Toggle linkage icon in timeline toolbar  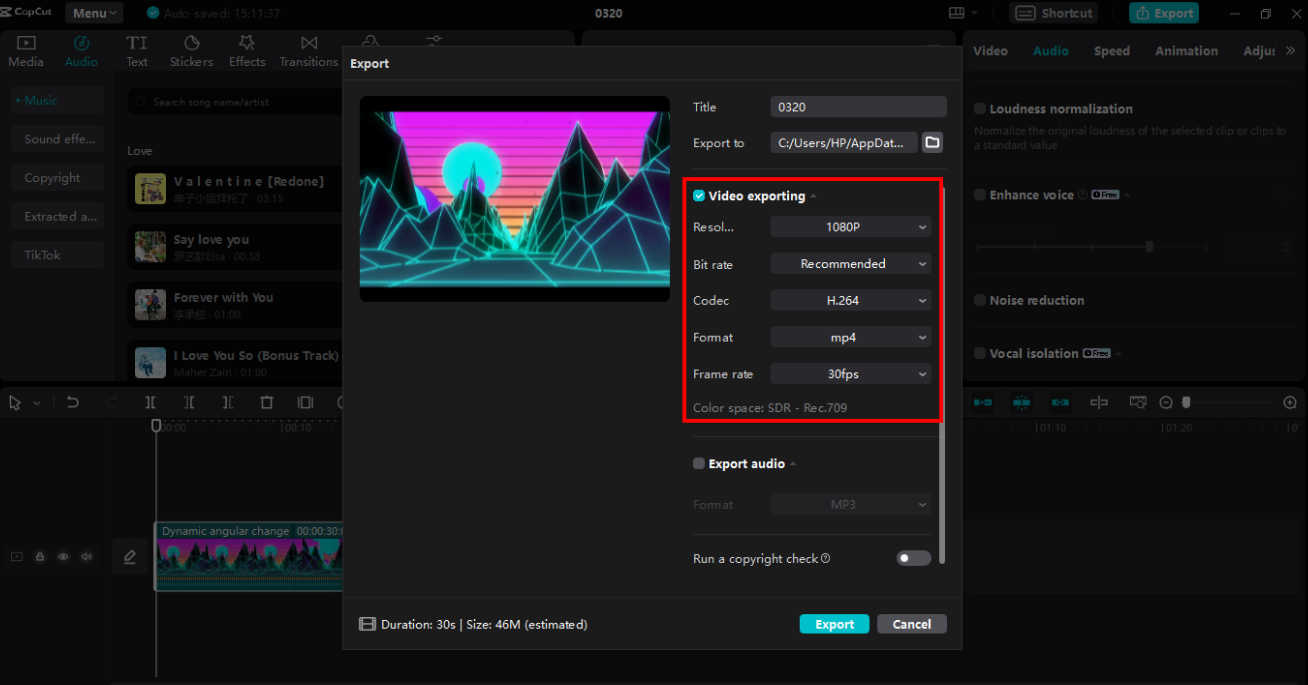coord(1060,402)
